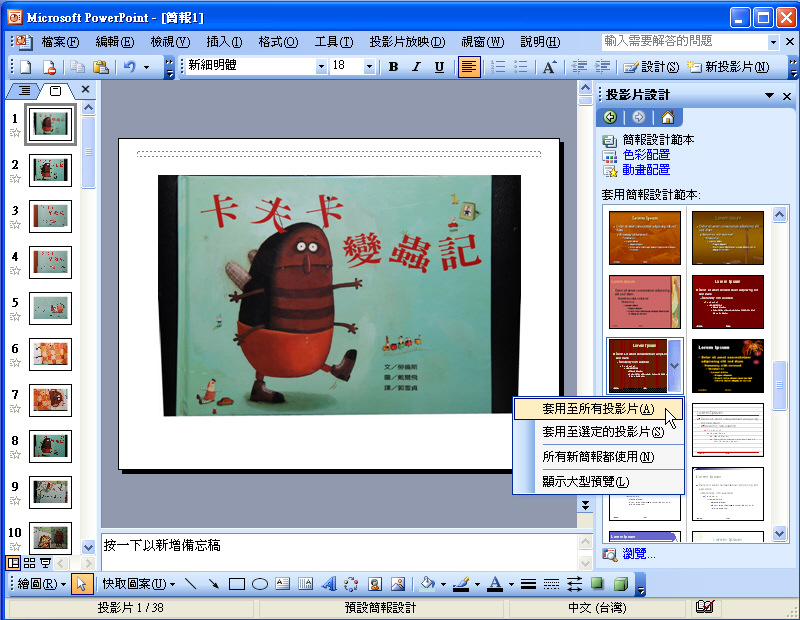This screenshot has width=800, height=620.
Task: Click the Undo arrow icon
Action: [130, 67]
